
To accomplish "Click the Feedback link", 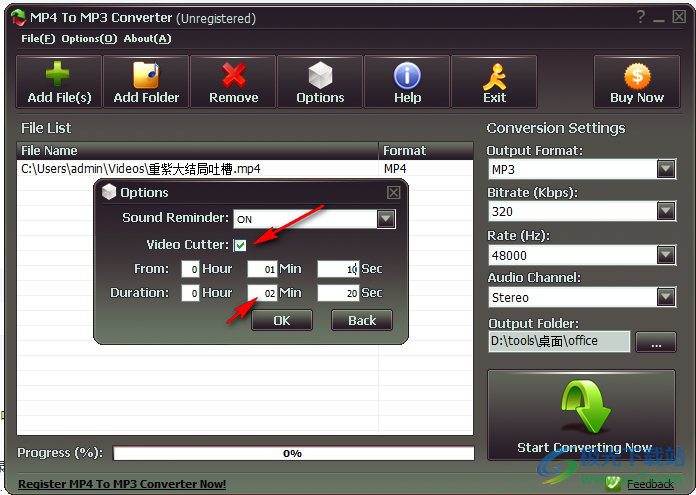I will click(650, 484).
